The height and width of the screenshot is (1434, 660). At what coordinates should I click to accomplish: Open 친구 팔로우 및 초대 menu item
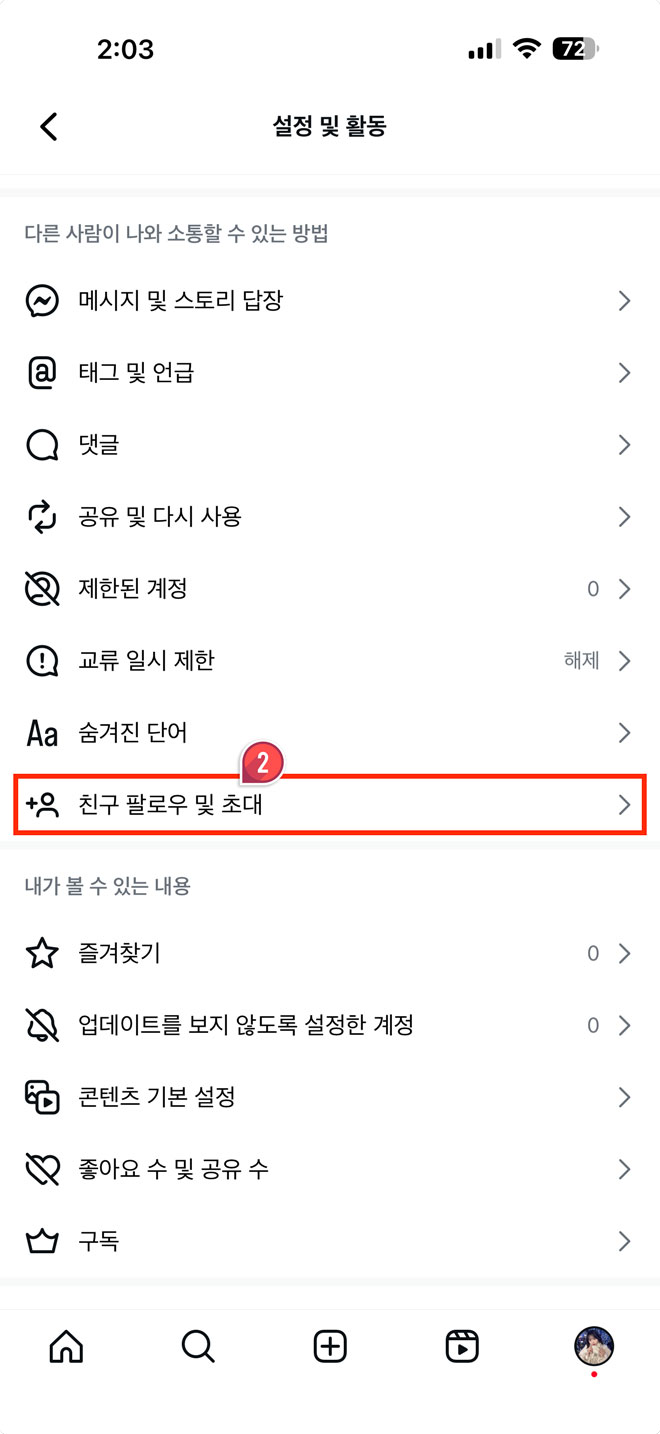(330, 804)
